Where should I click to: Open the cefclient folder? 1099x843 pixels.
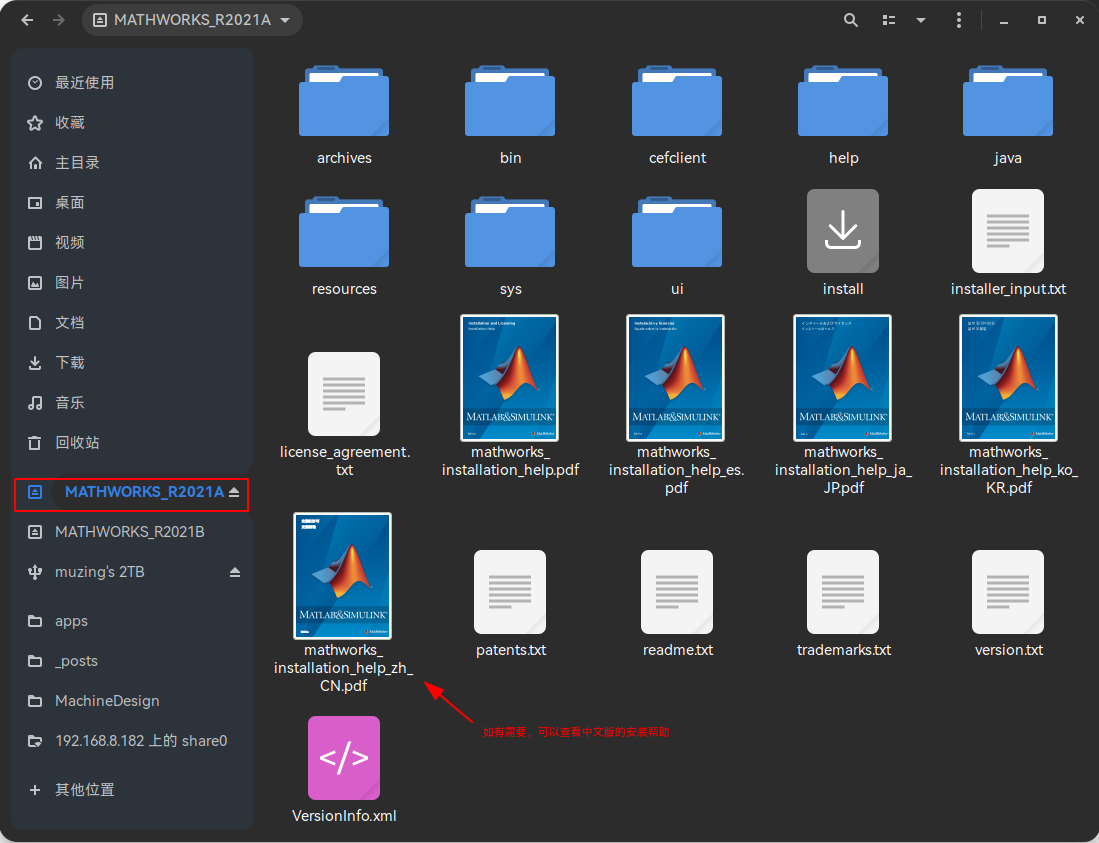677,101
